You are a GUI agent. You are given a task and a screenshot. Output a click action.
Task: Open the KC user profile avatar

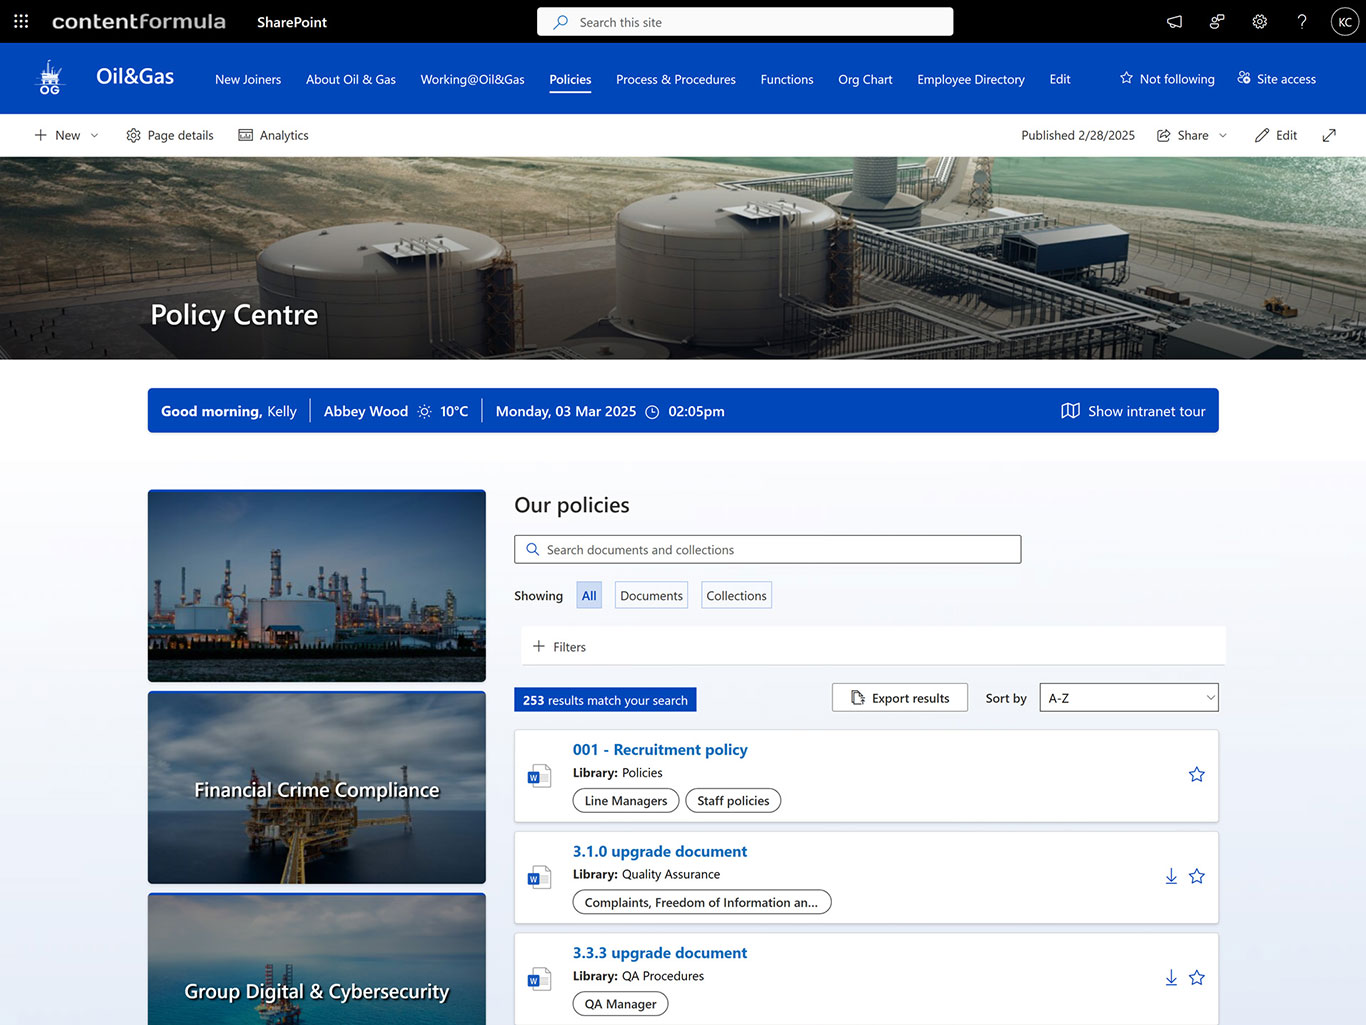(1344, 22)
